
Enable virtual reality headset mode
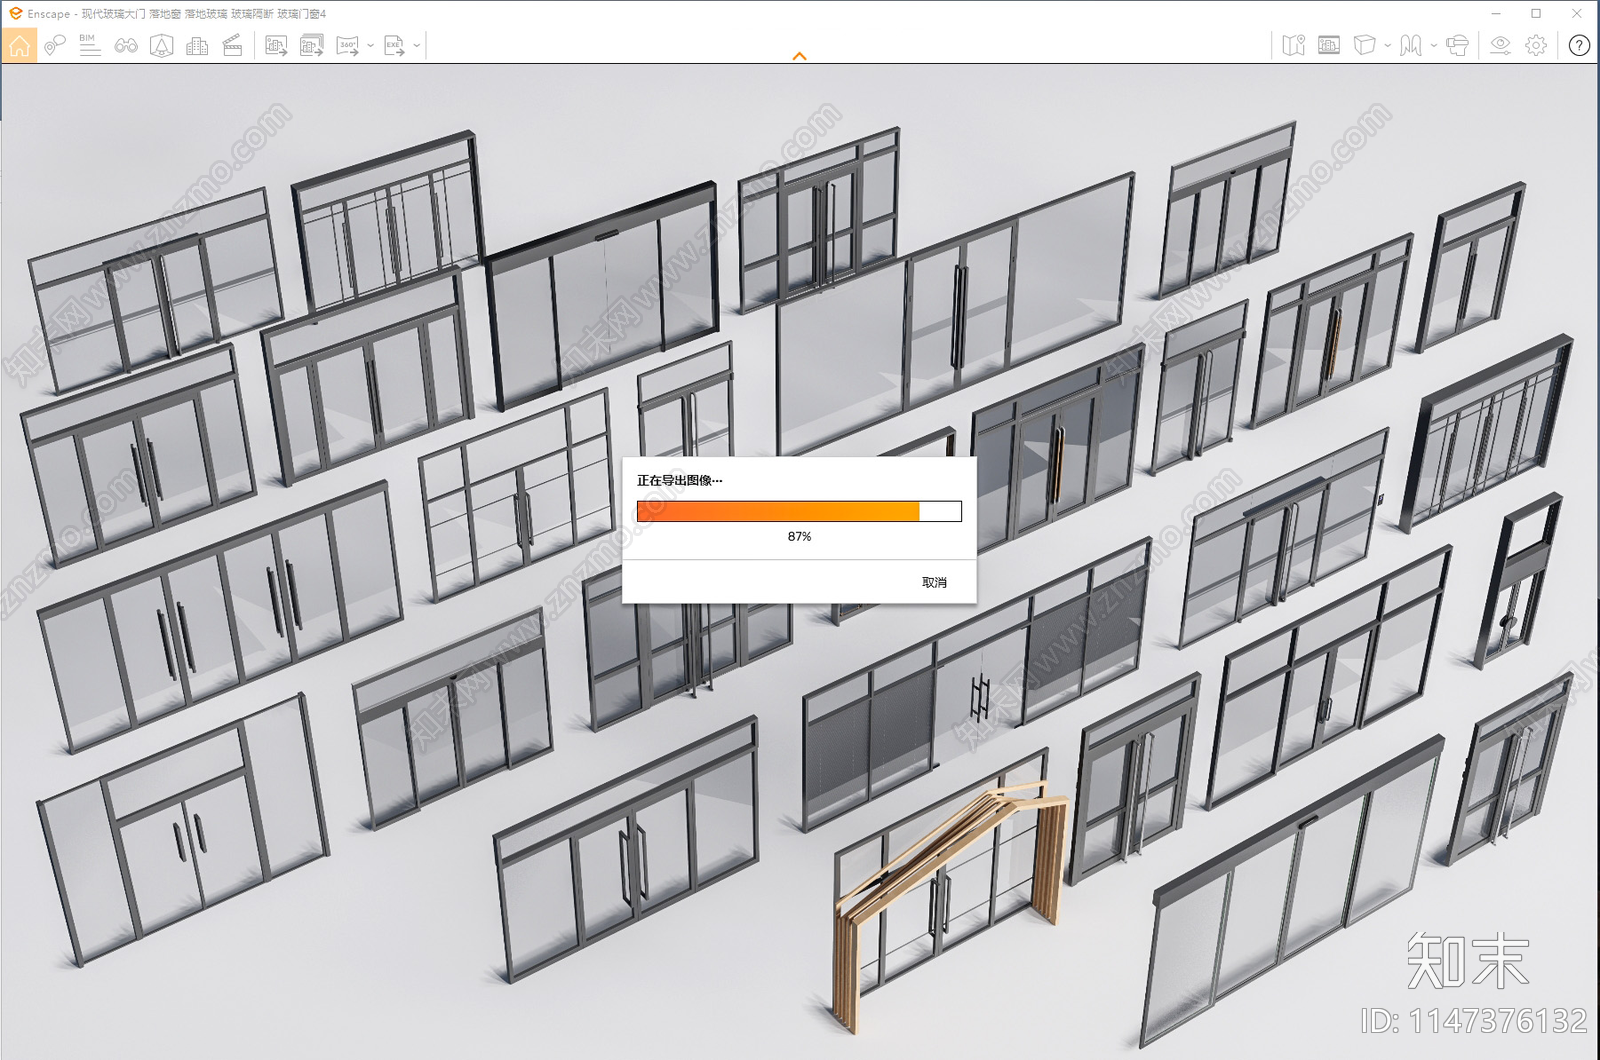(x=1458, y=45)
